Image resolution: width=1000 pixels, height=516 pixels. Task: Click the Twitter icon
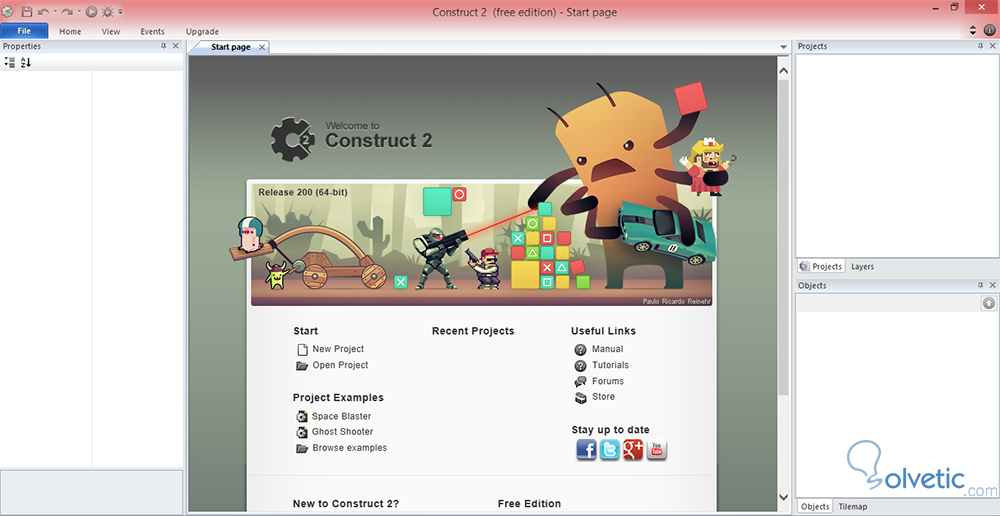pyautogui.click(x=610, y=450)
